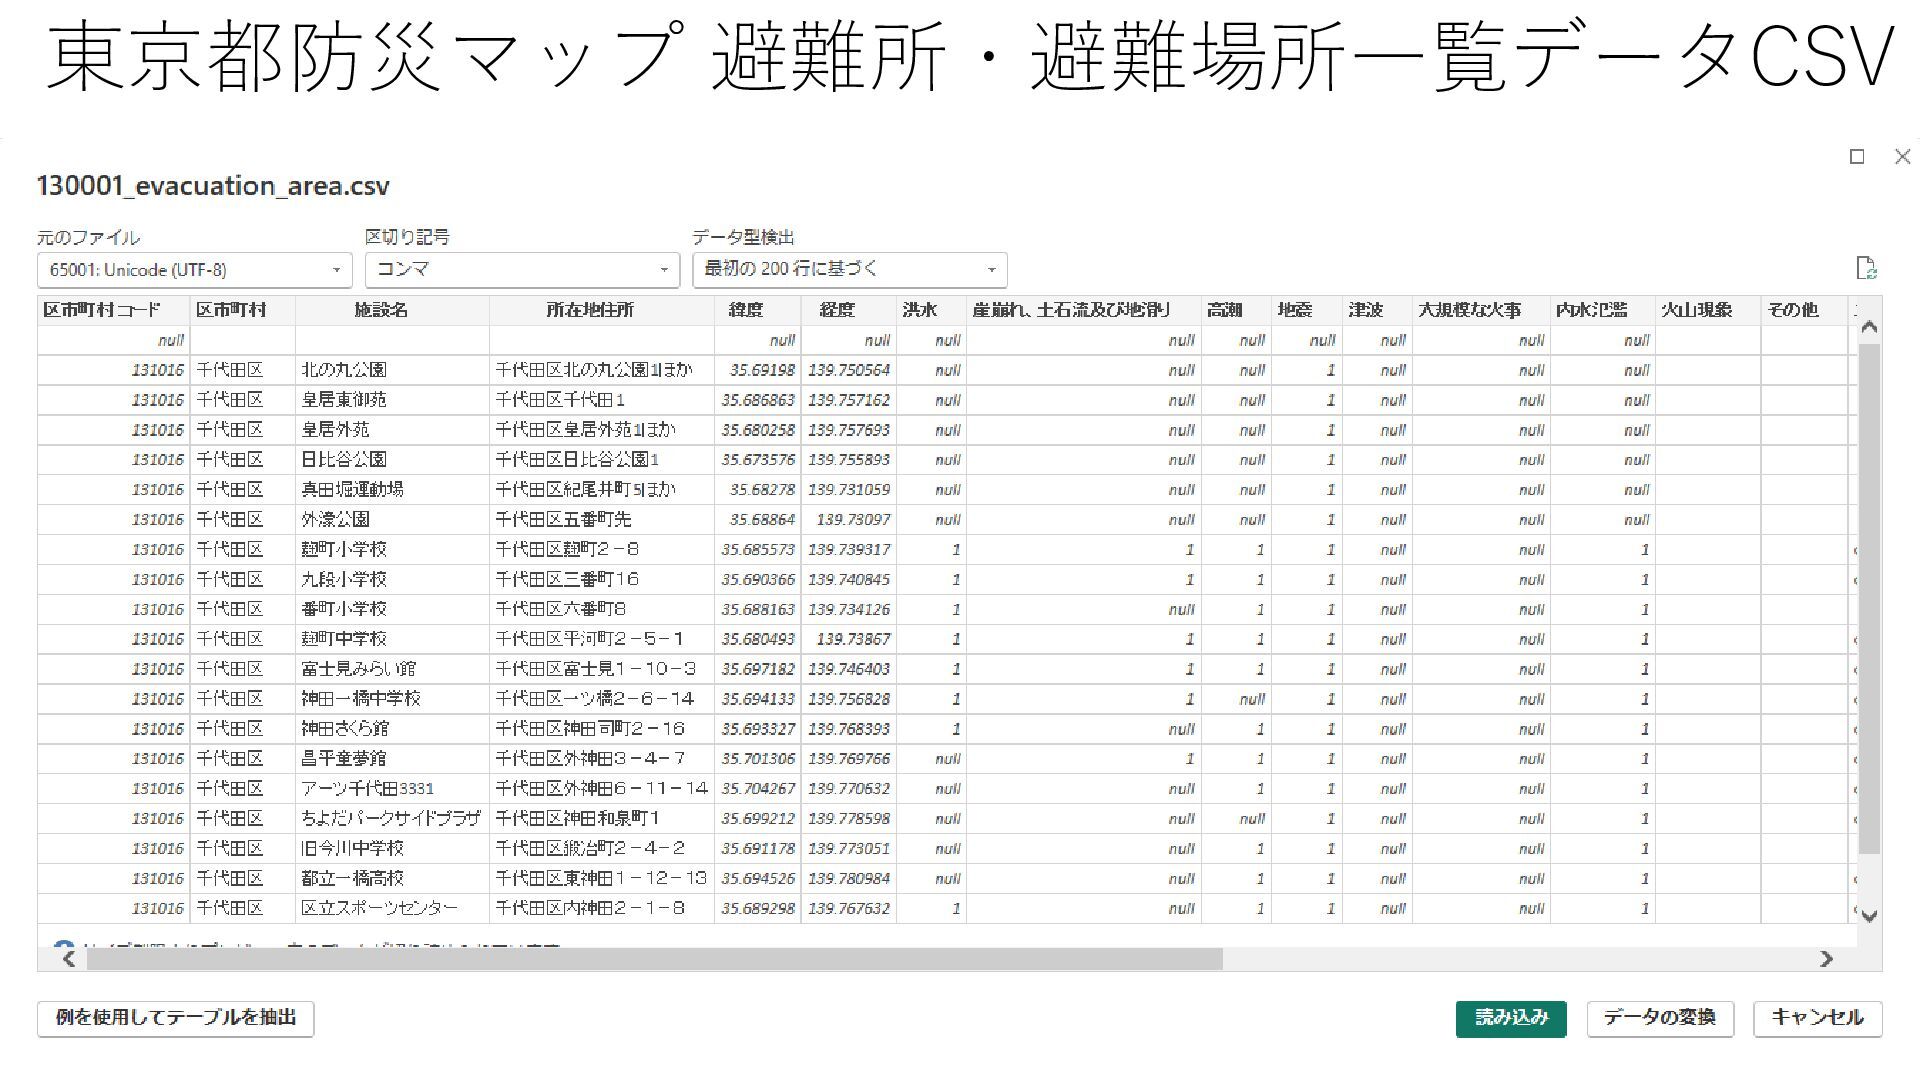Click the vertical scrollbar thumb
This screenshot has height=1080, width=1920.
coord(1869,600)
